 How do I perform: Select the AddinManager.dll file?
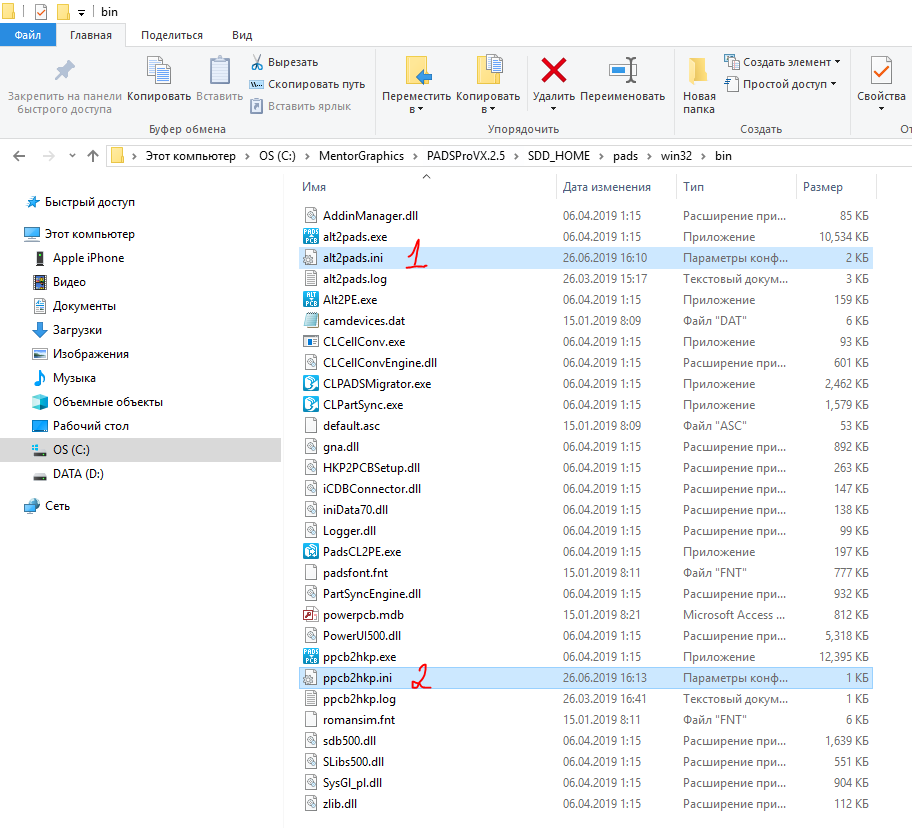point(586,216)
